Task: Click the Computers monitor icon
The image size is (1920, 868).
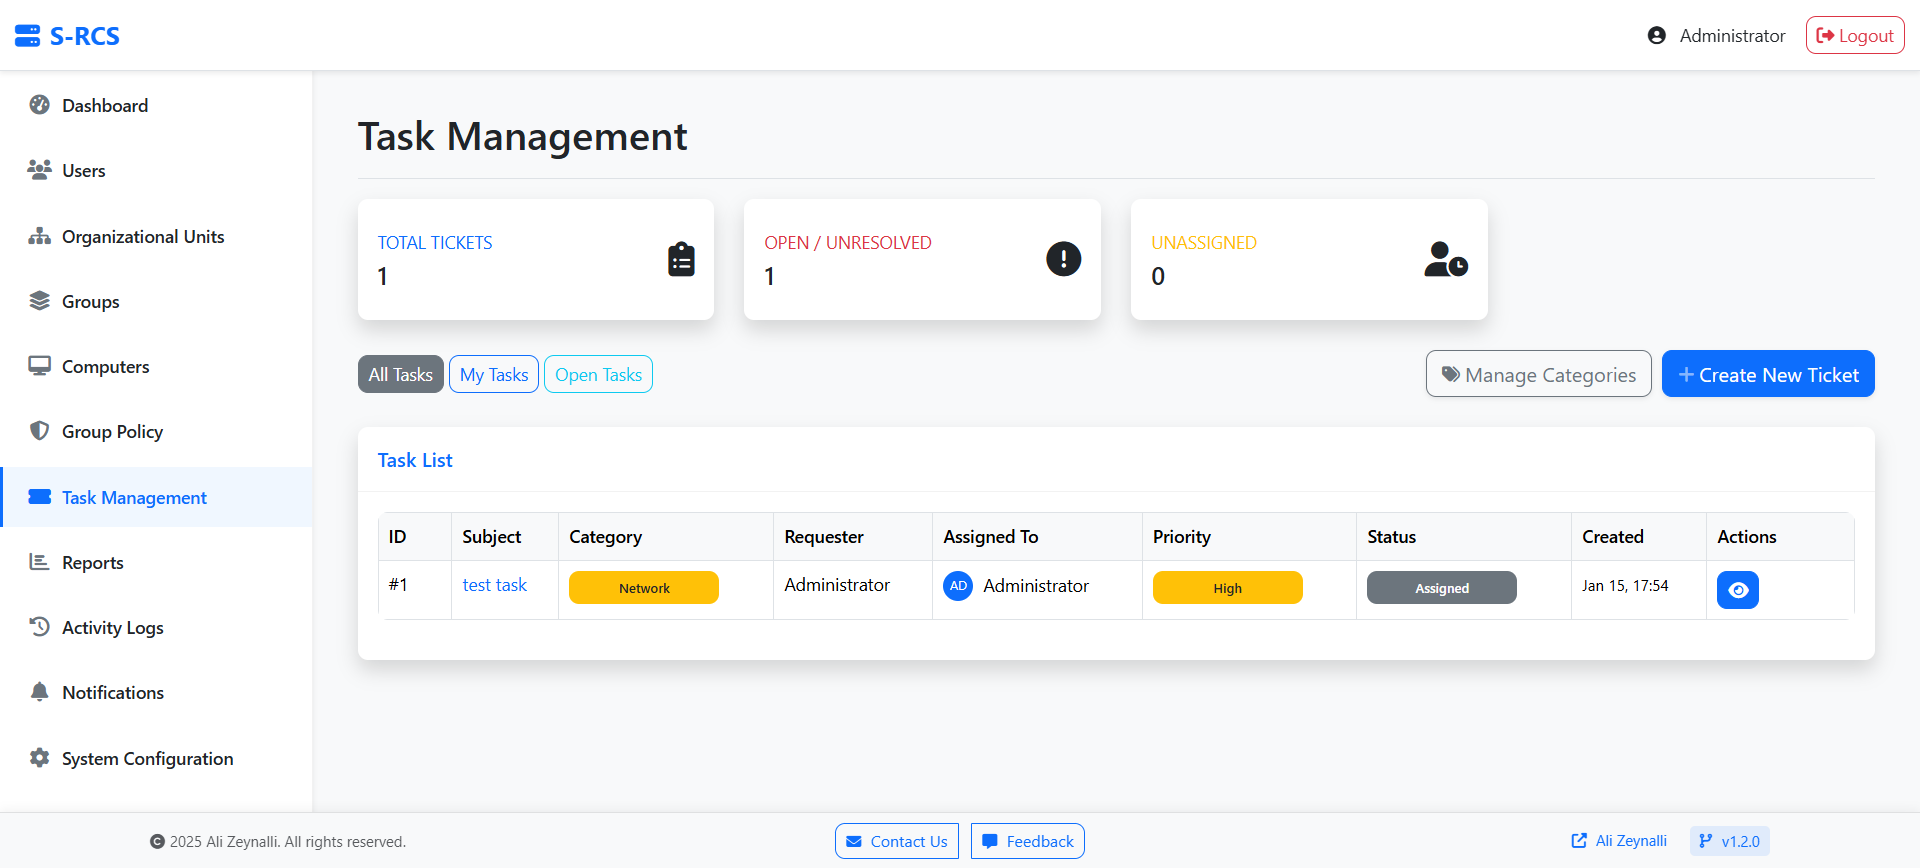Action: click(39, 366)
